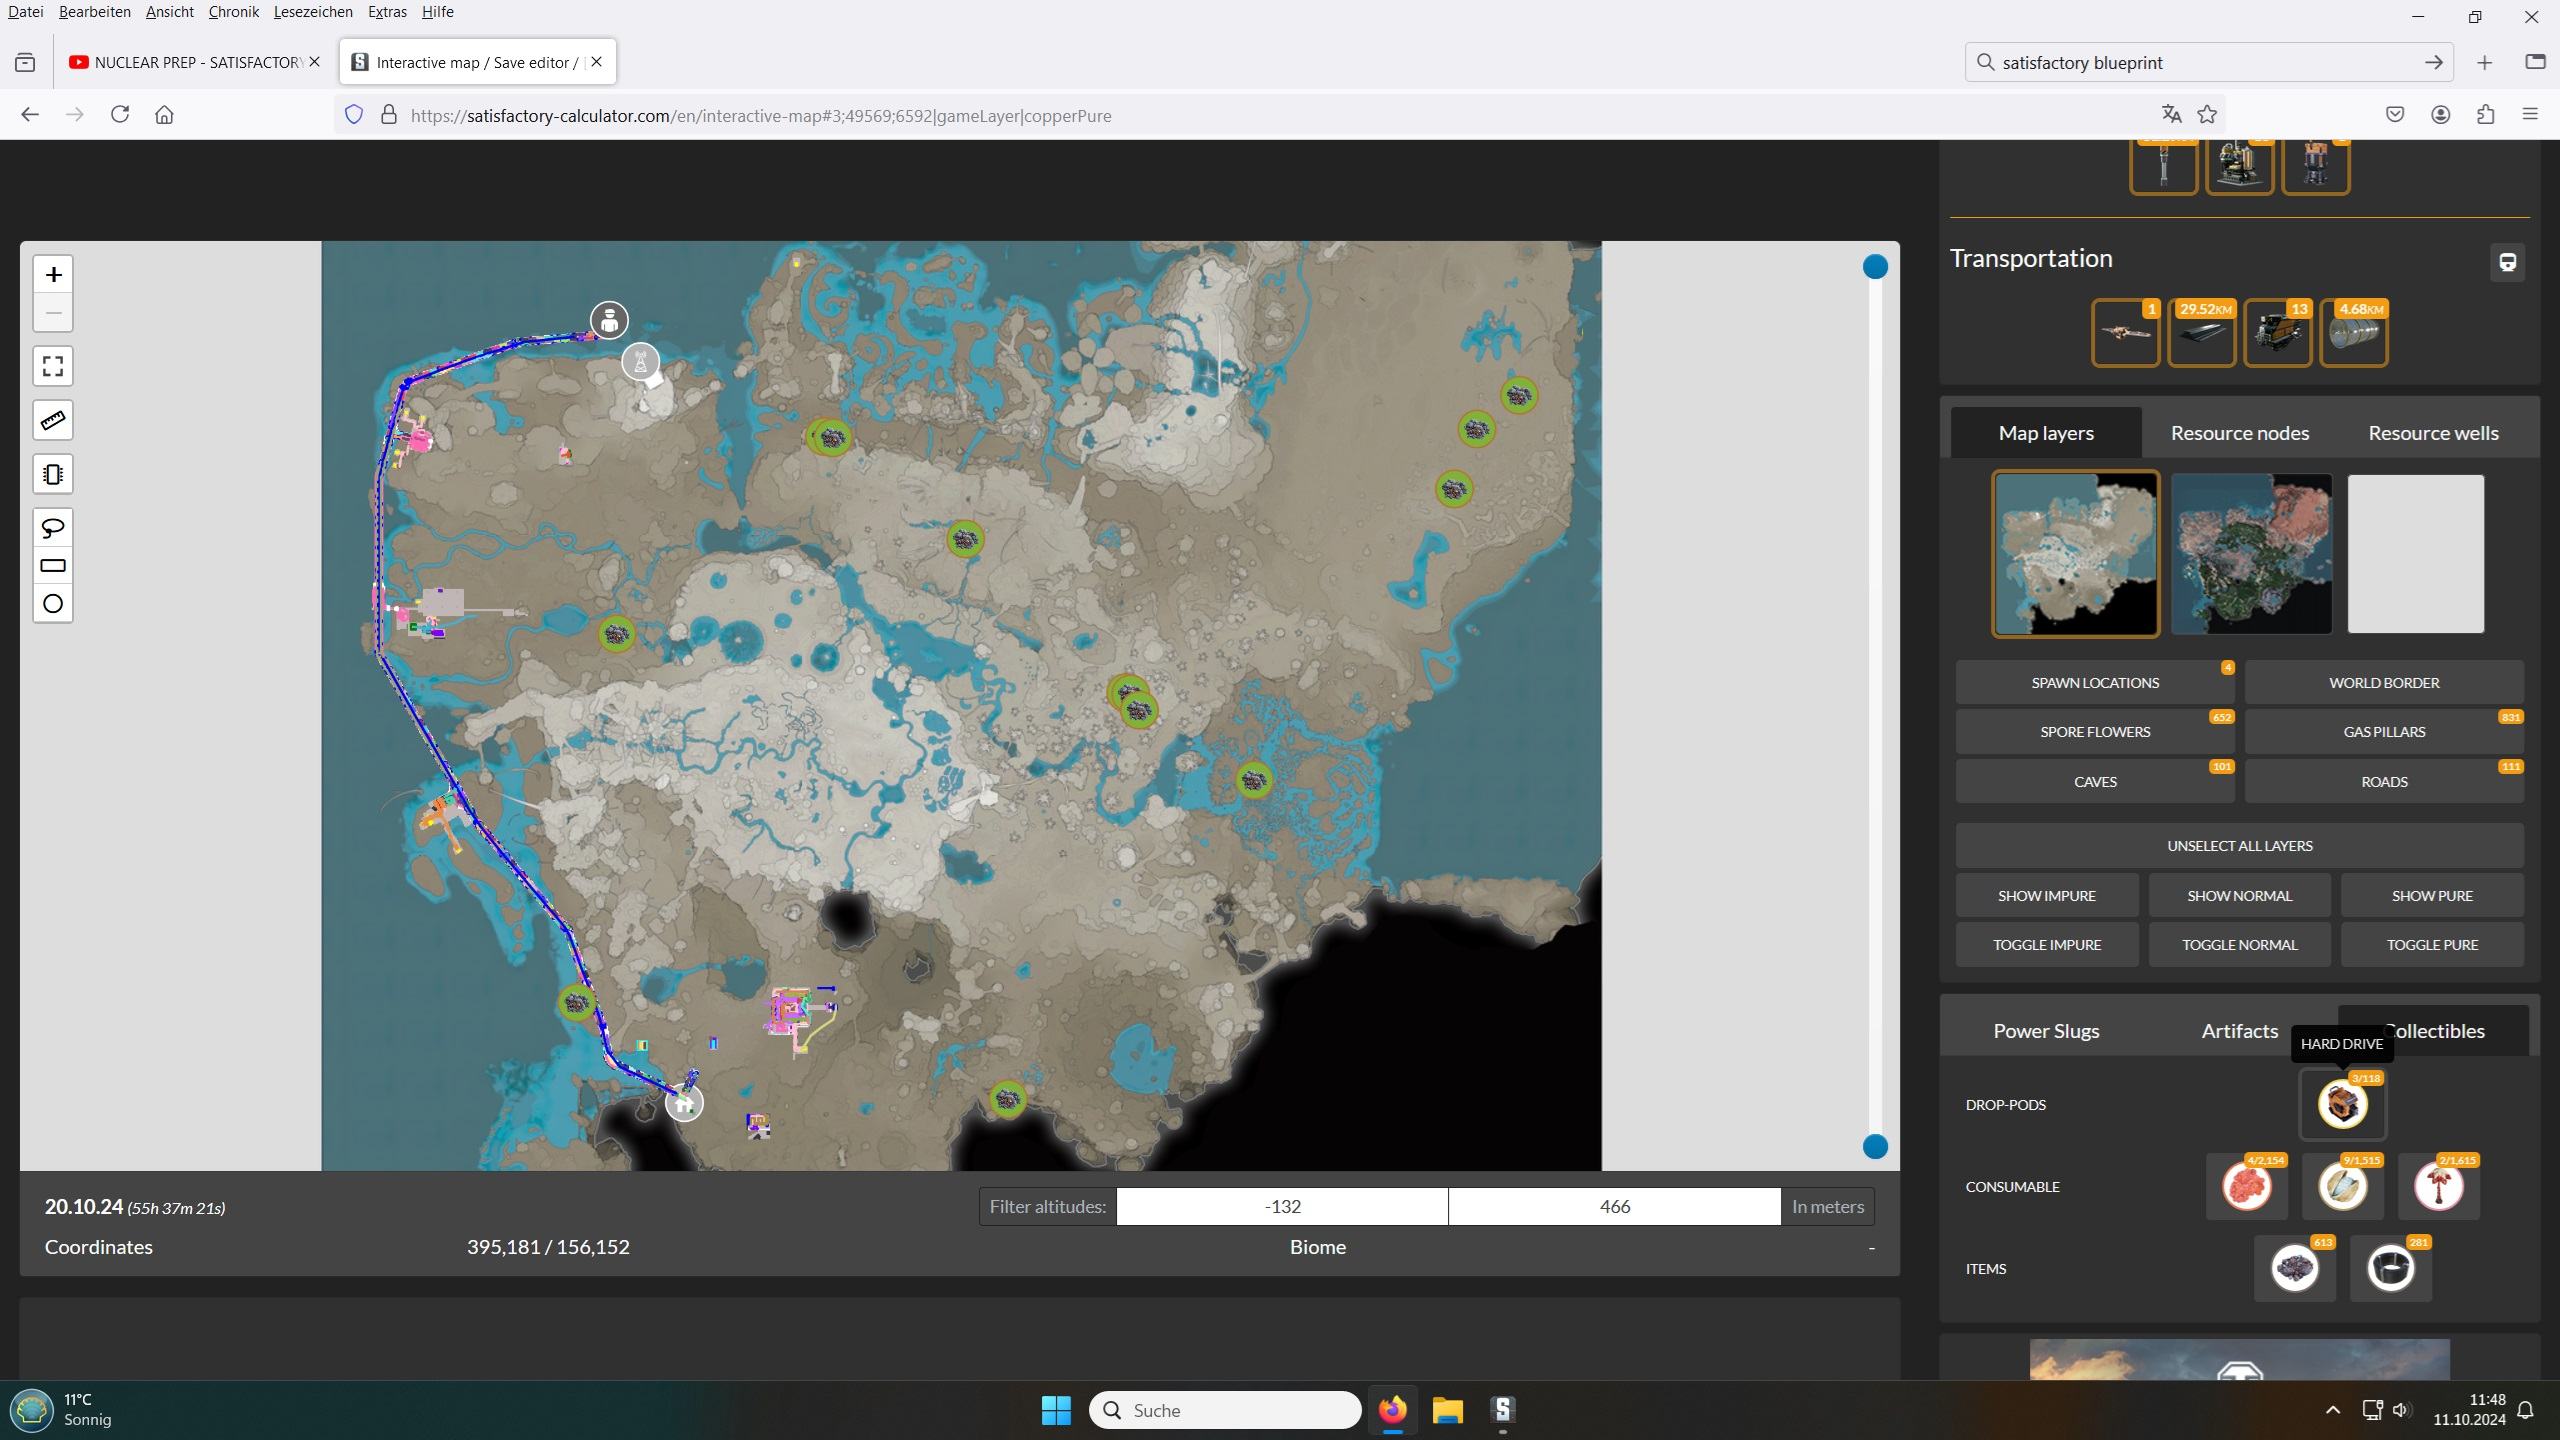The height and width of the screenshot is (1440, 2560).
Task: Toggle the 4/2,154 consumable layer
Action: tap(2246, 1187)
